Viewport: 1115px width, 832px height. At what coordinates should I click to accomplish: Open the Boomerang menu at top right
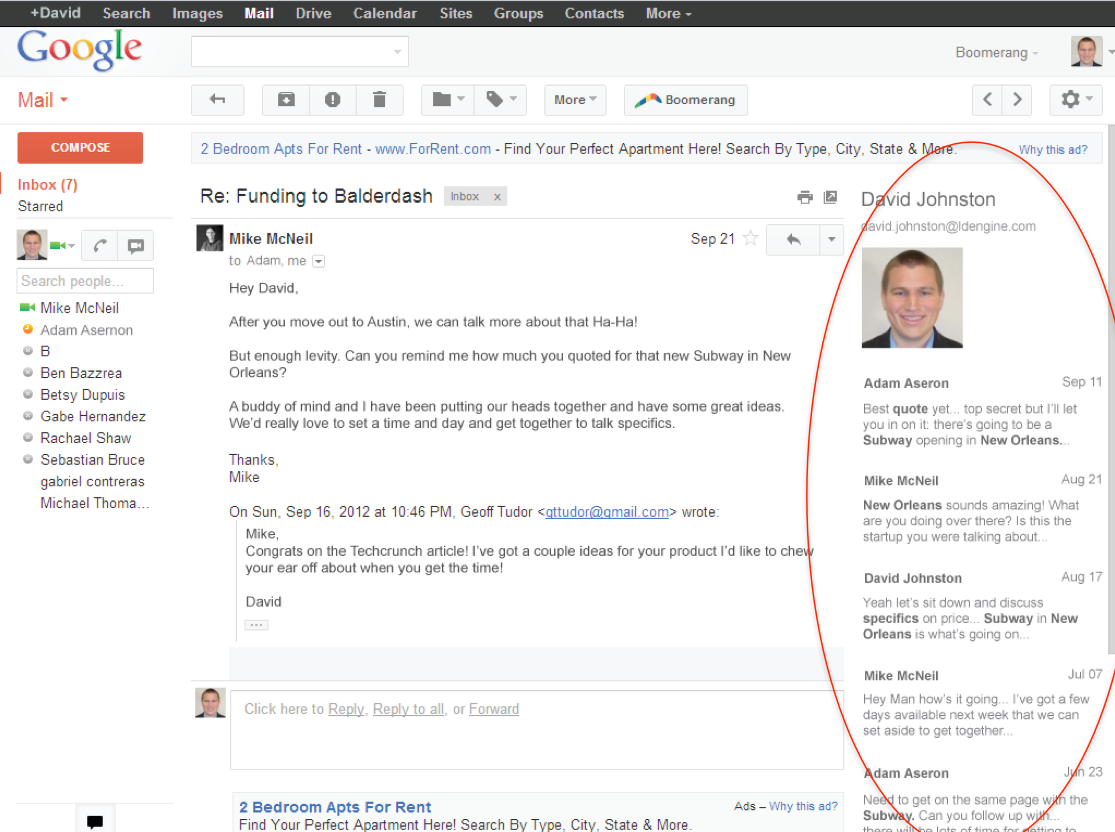pyautogui.click(x=996, y=53)
